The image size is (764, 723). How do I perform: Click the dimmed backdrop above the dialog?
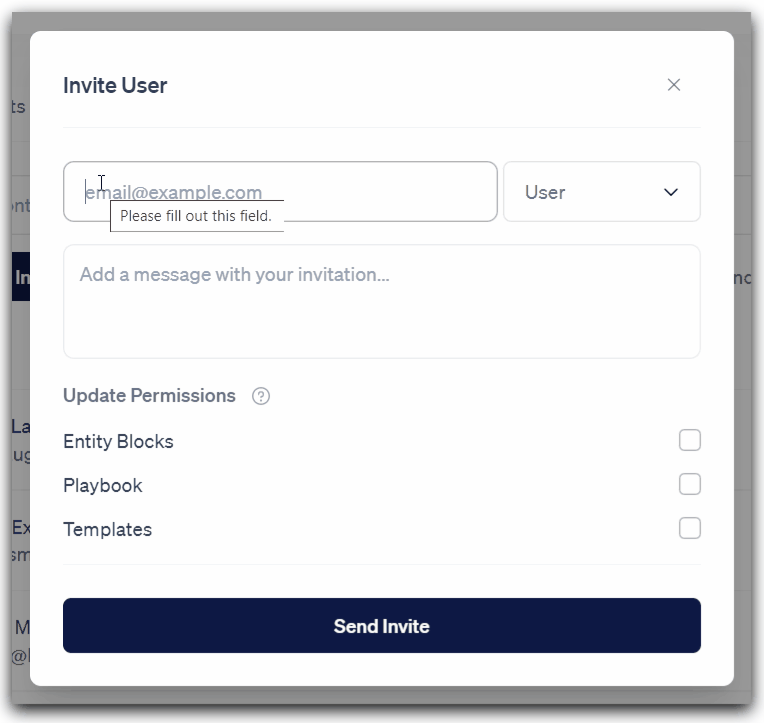(382, 21)
